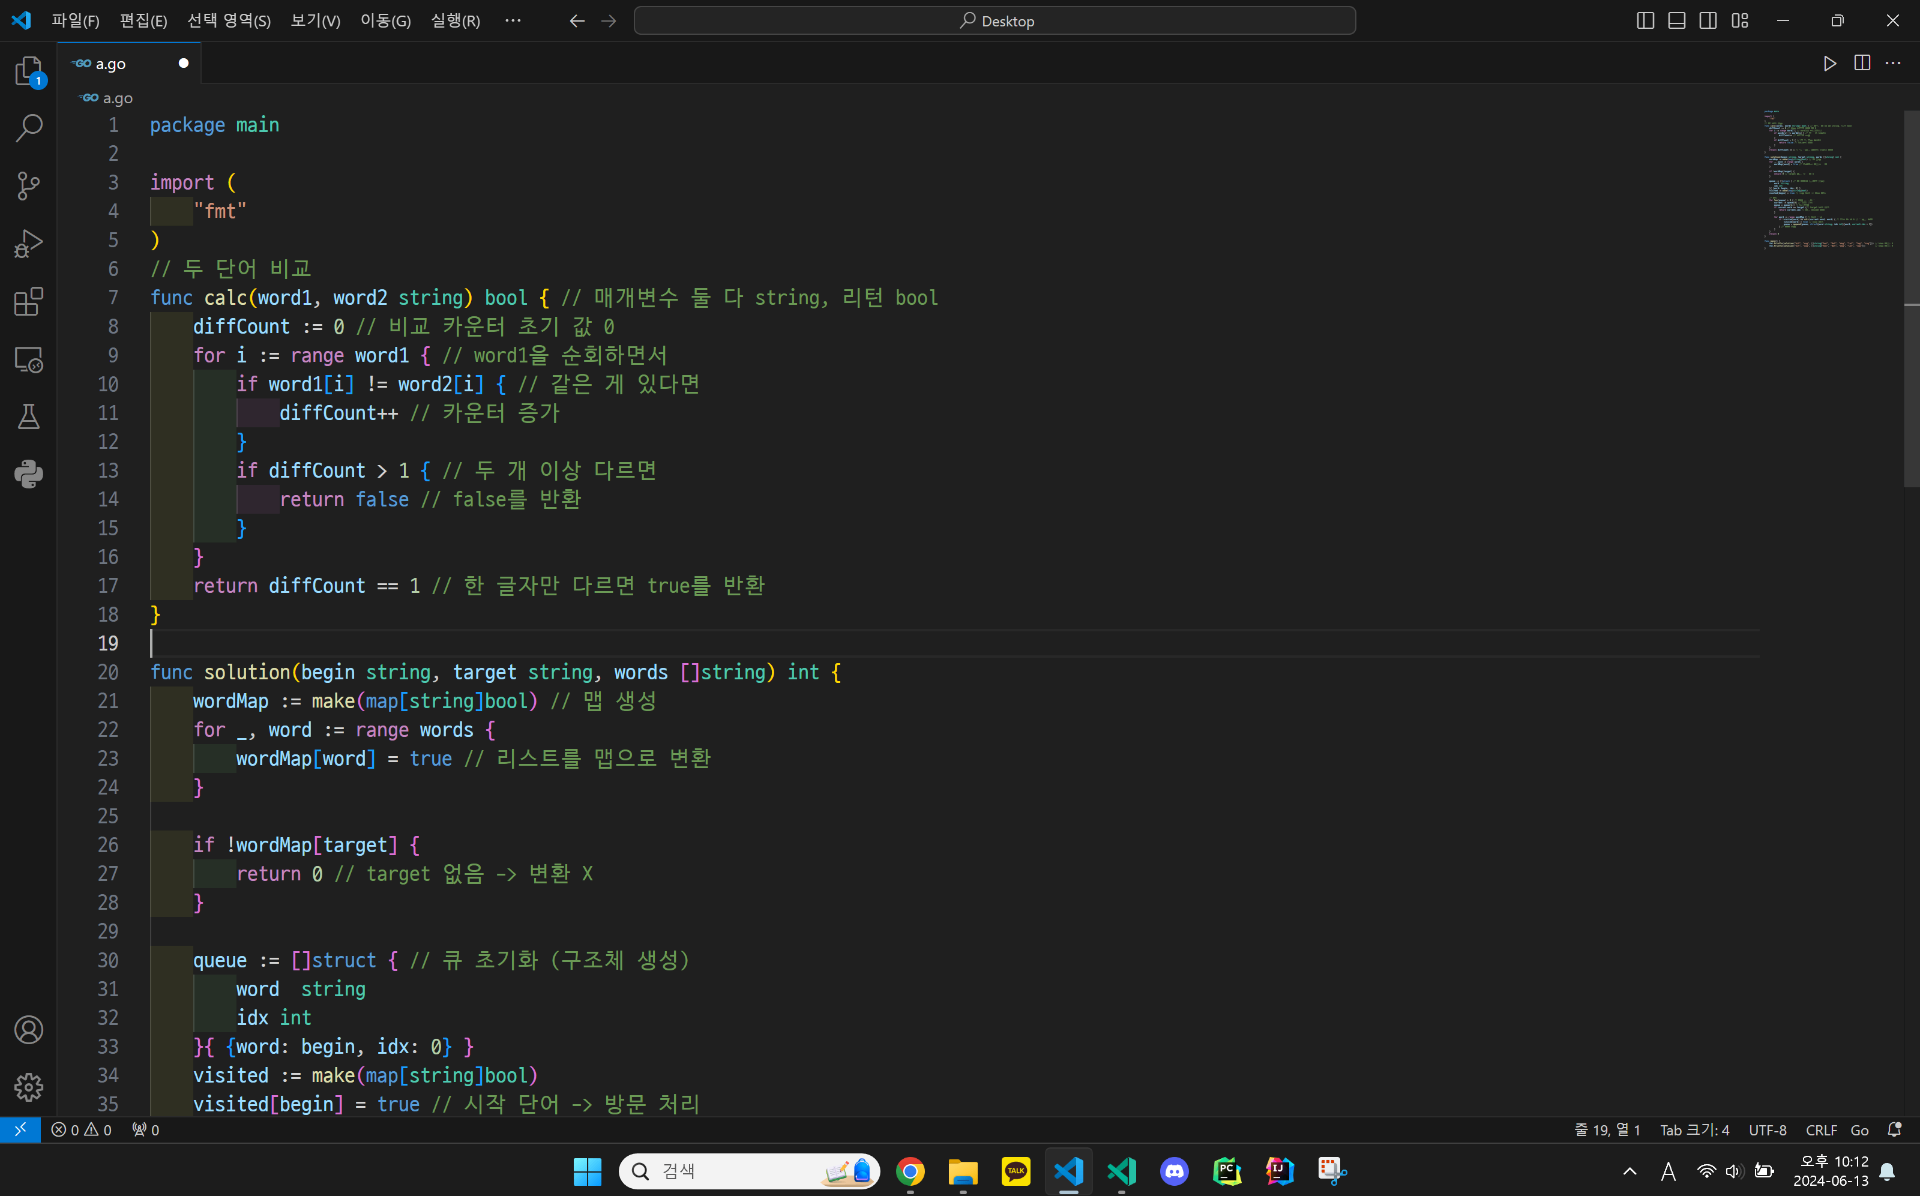The image size is (1920, 1196).
Task: Click the Desktop command center search box
Action: point(995,21)
